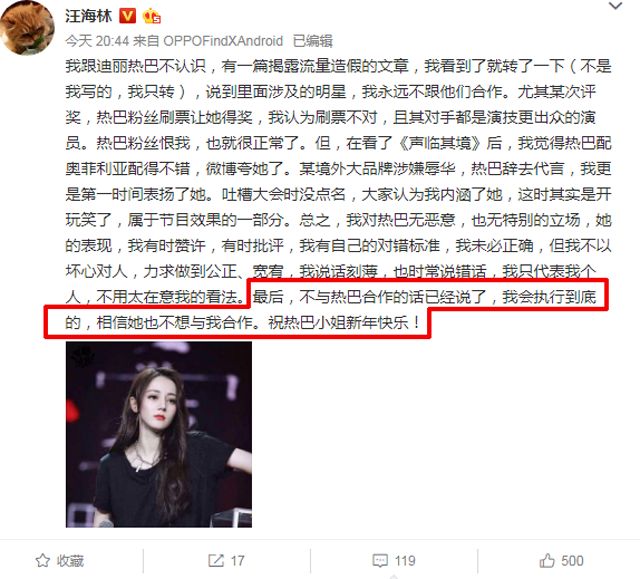Open the post options chevron menu
The image size is (640, 579).
pos(616,6)
